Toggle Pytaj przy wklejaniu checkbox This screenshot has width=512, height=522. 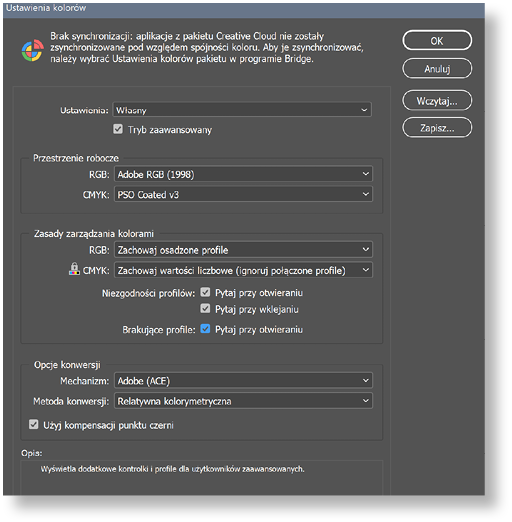tap(205, 309)
